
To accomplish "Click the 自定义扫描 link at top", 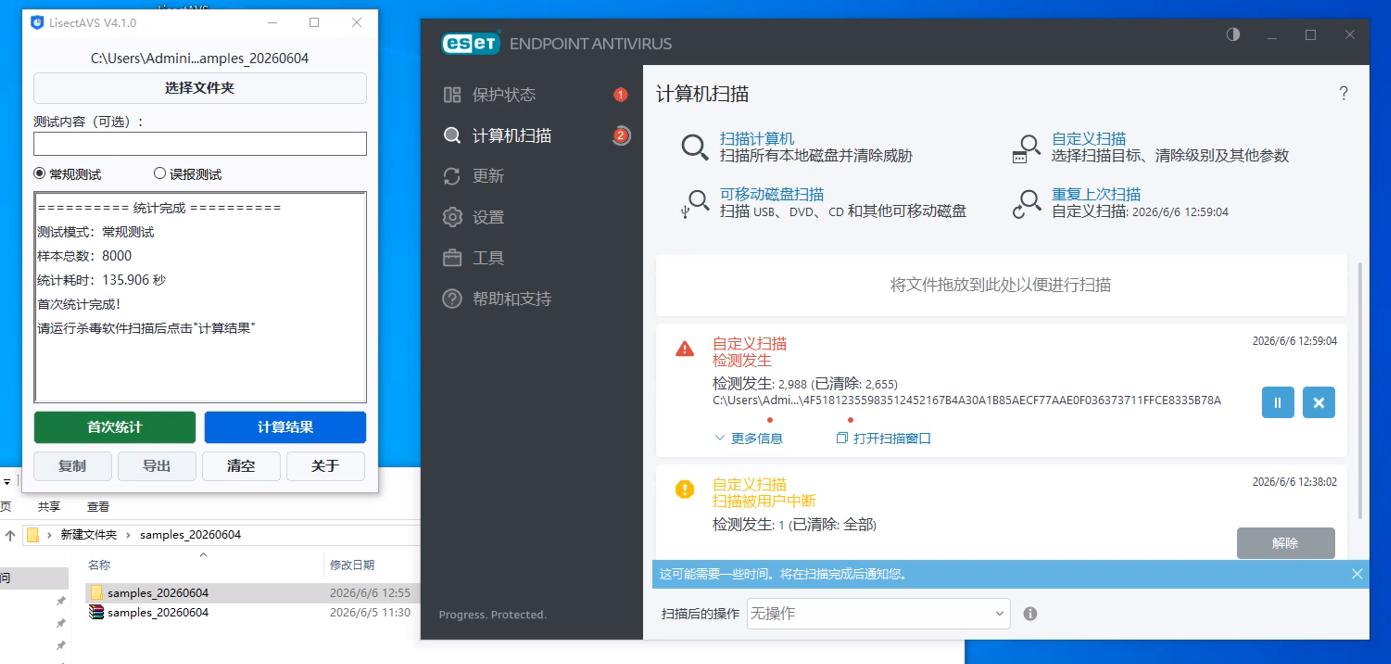I will 1089,139.
